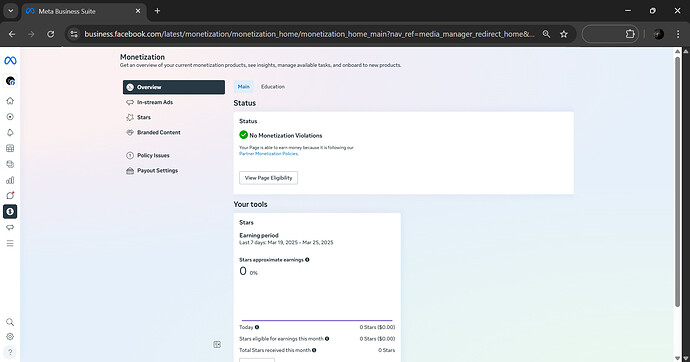Click the Stars approximate earnings info icon
Image resolution: width=690 pixels, height=362 pixels.
click(307, 260)
